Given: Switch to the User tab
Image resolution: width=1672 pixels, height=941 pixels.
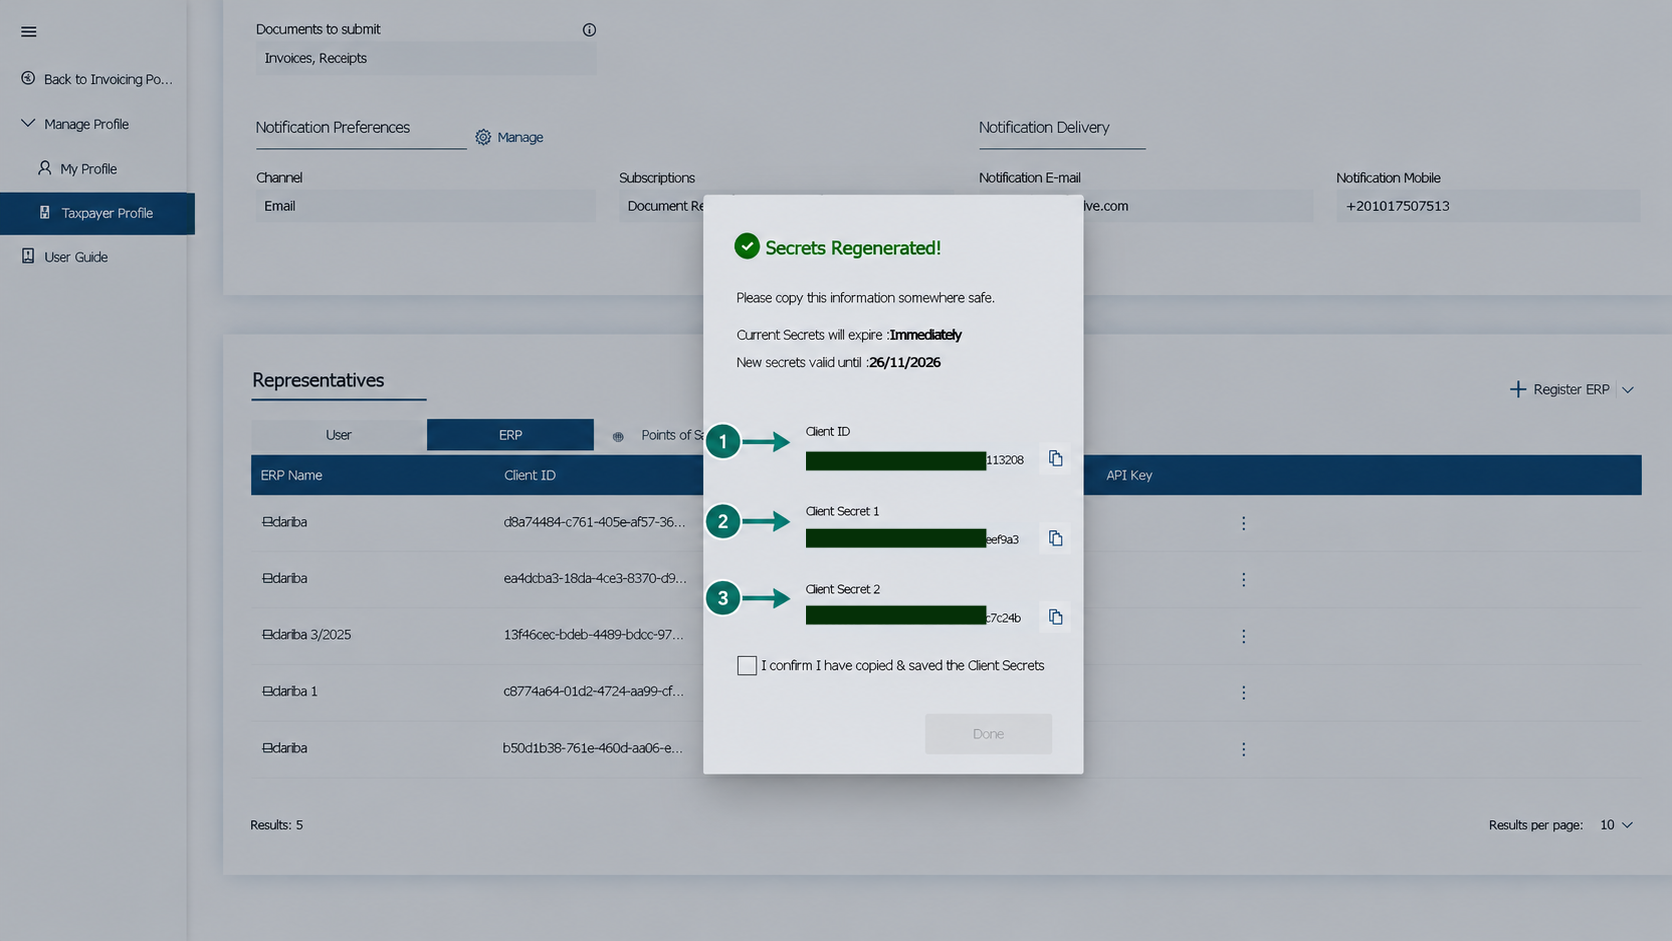Looking at the screenshot, I should point(338,435).
